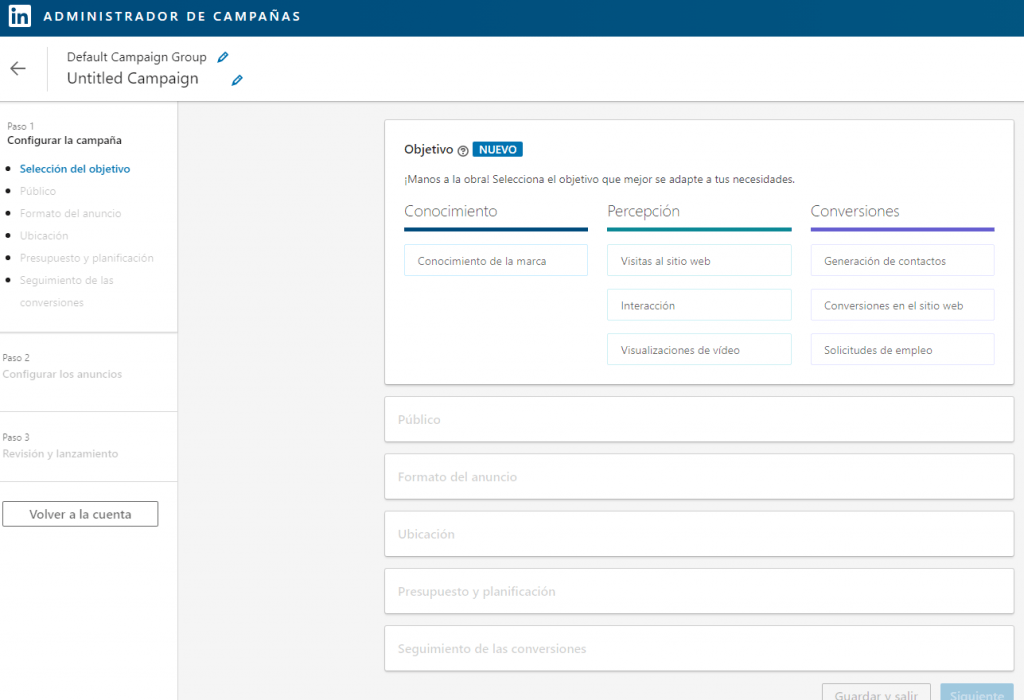
Task: Click the Percepción column heading
Action: pyautogui.click(x=643, y=211)
